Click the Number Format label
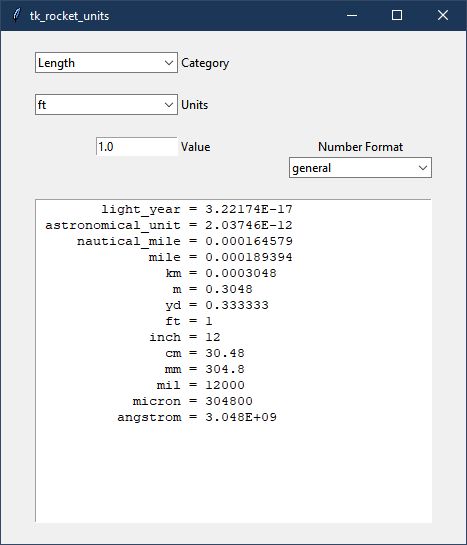The image size is (467, 545). 361,147
